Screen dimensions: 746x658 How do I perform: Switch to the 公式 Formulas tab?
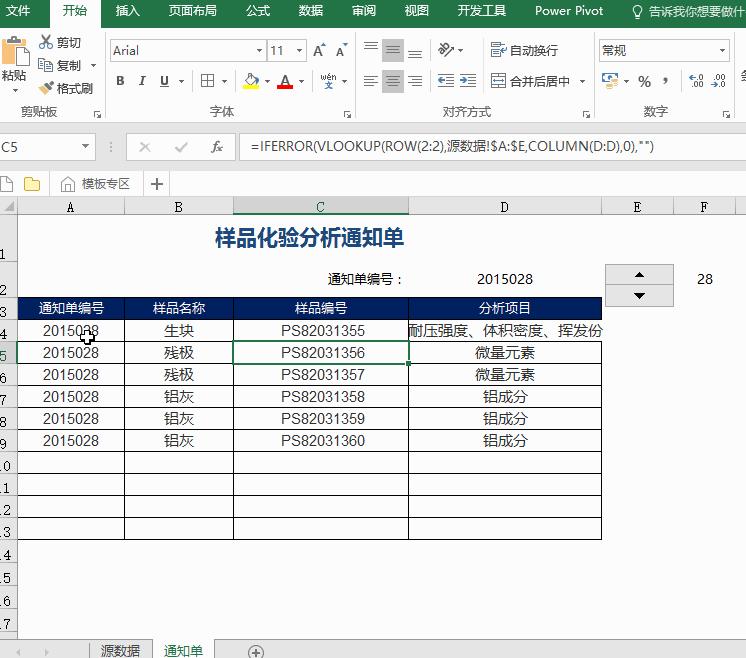pyautogui.click(x=258, y=10)
